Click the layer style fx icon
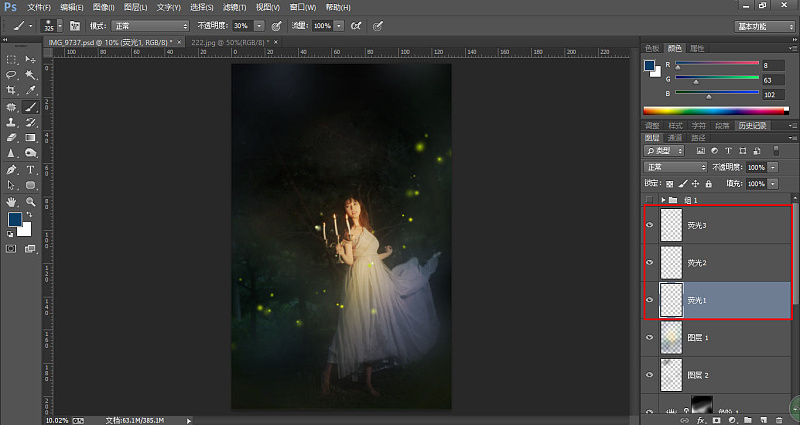 coord(701,420)
